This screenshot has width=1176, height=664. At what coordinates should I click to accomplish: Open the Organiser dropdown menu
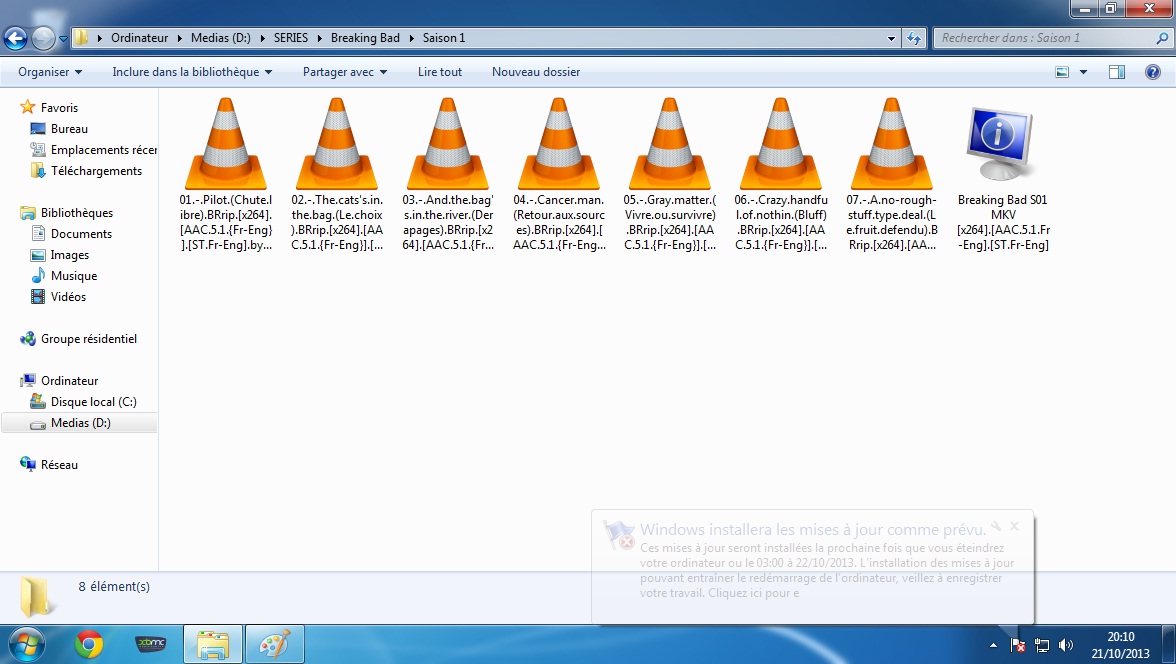(50, 72)
